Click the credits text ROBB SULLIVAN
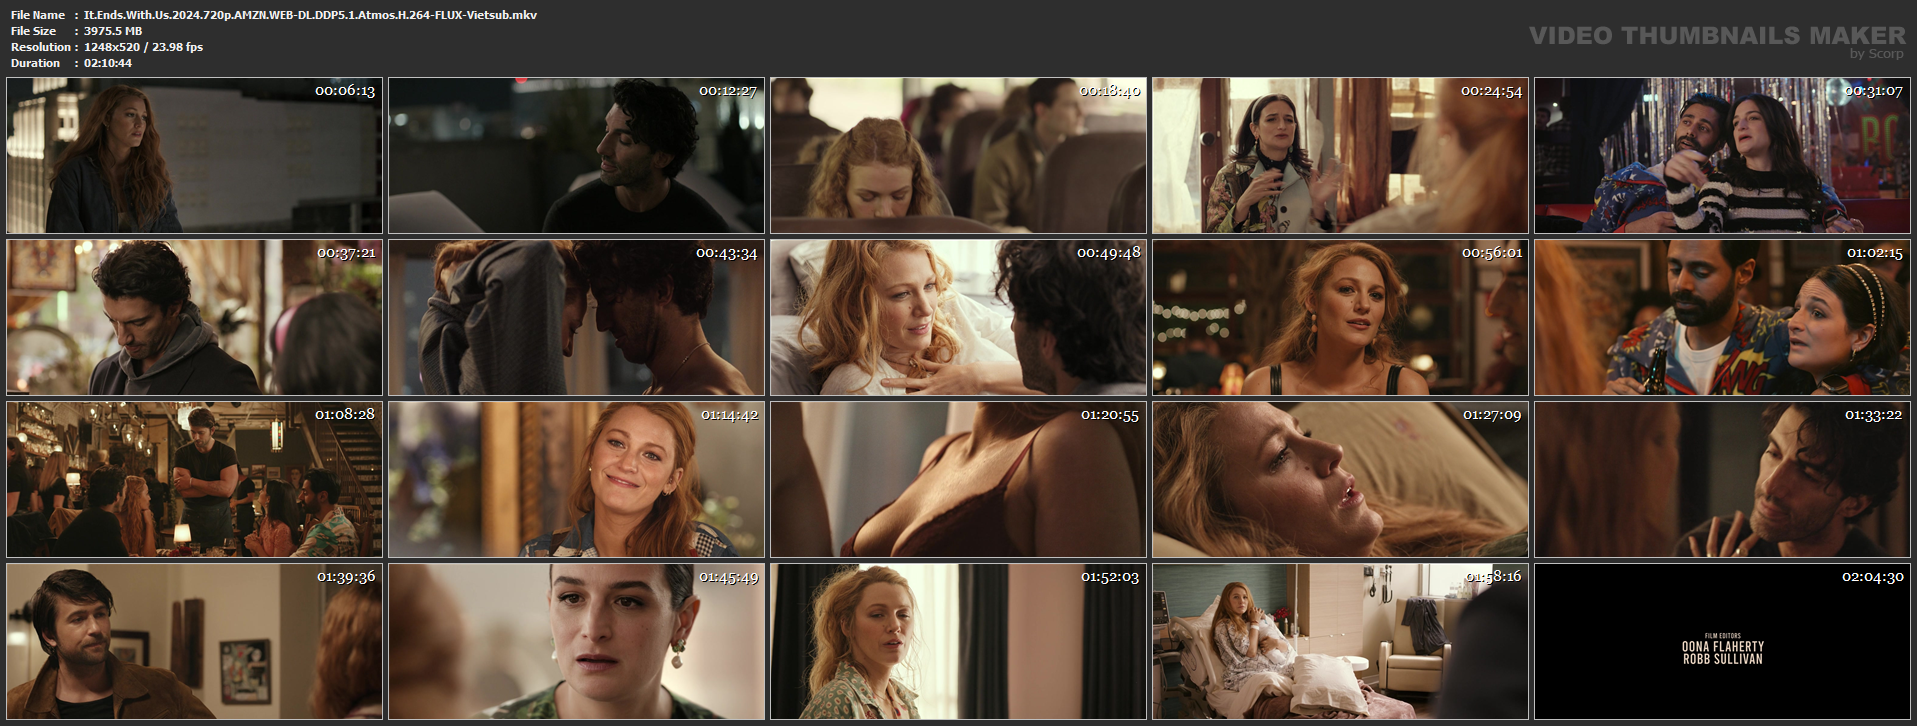Image resolution: width=1917 pixels, height=726 pixels. point(1722,659)
